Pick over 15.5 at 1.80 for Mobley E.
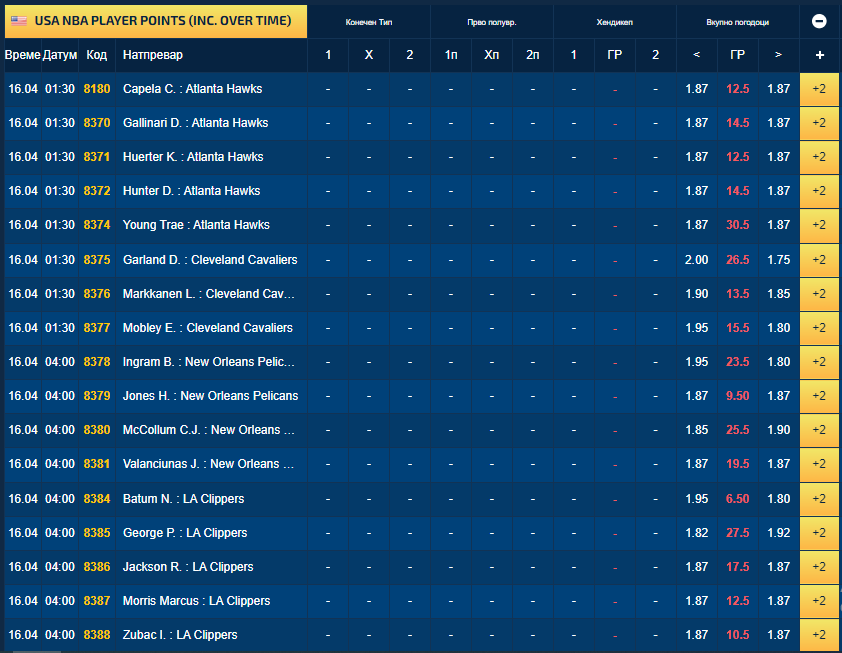The height and width of the screenshot is (653, 842). (779, 328)
